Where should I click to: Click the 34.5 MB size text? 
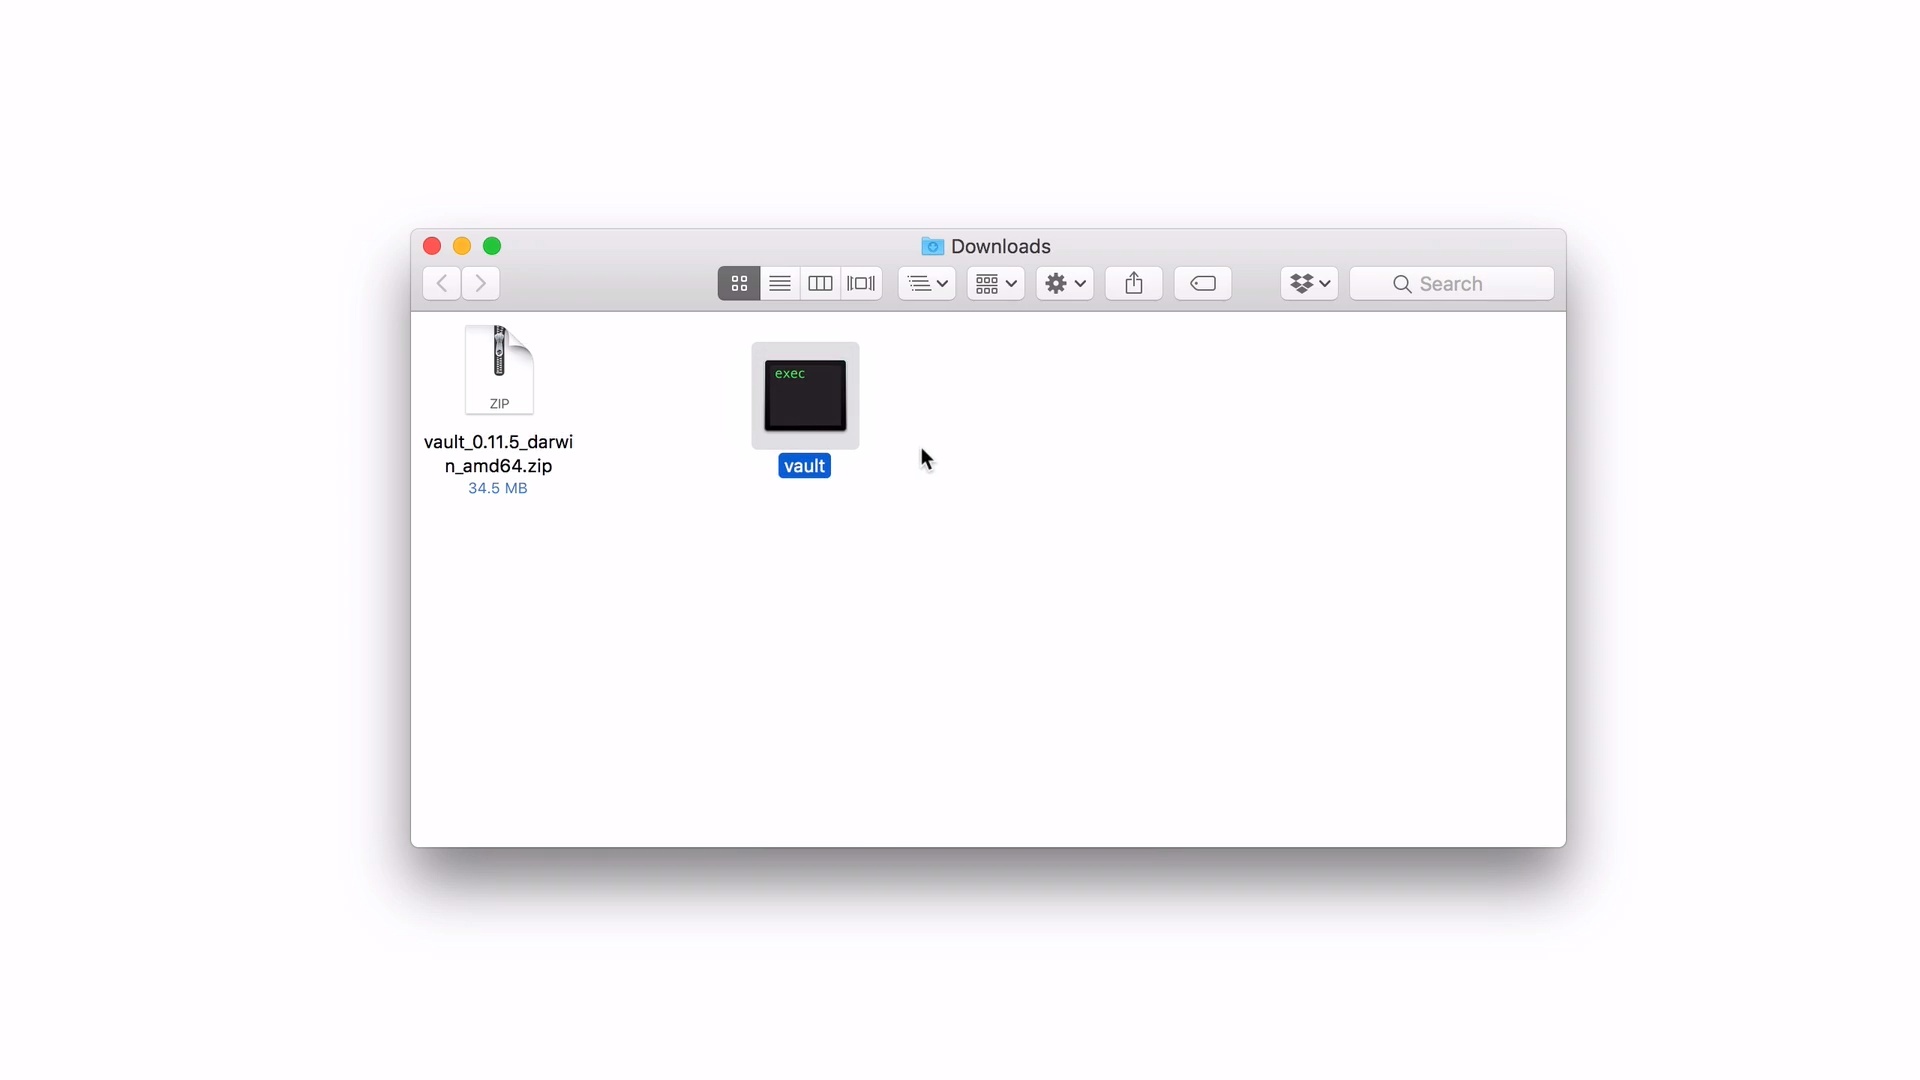(x=498, y=489)
